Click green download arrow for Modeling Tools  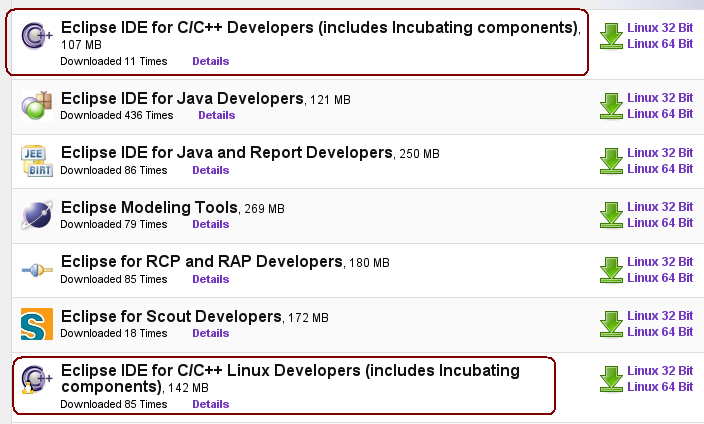[610, 215]
